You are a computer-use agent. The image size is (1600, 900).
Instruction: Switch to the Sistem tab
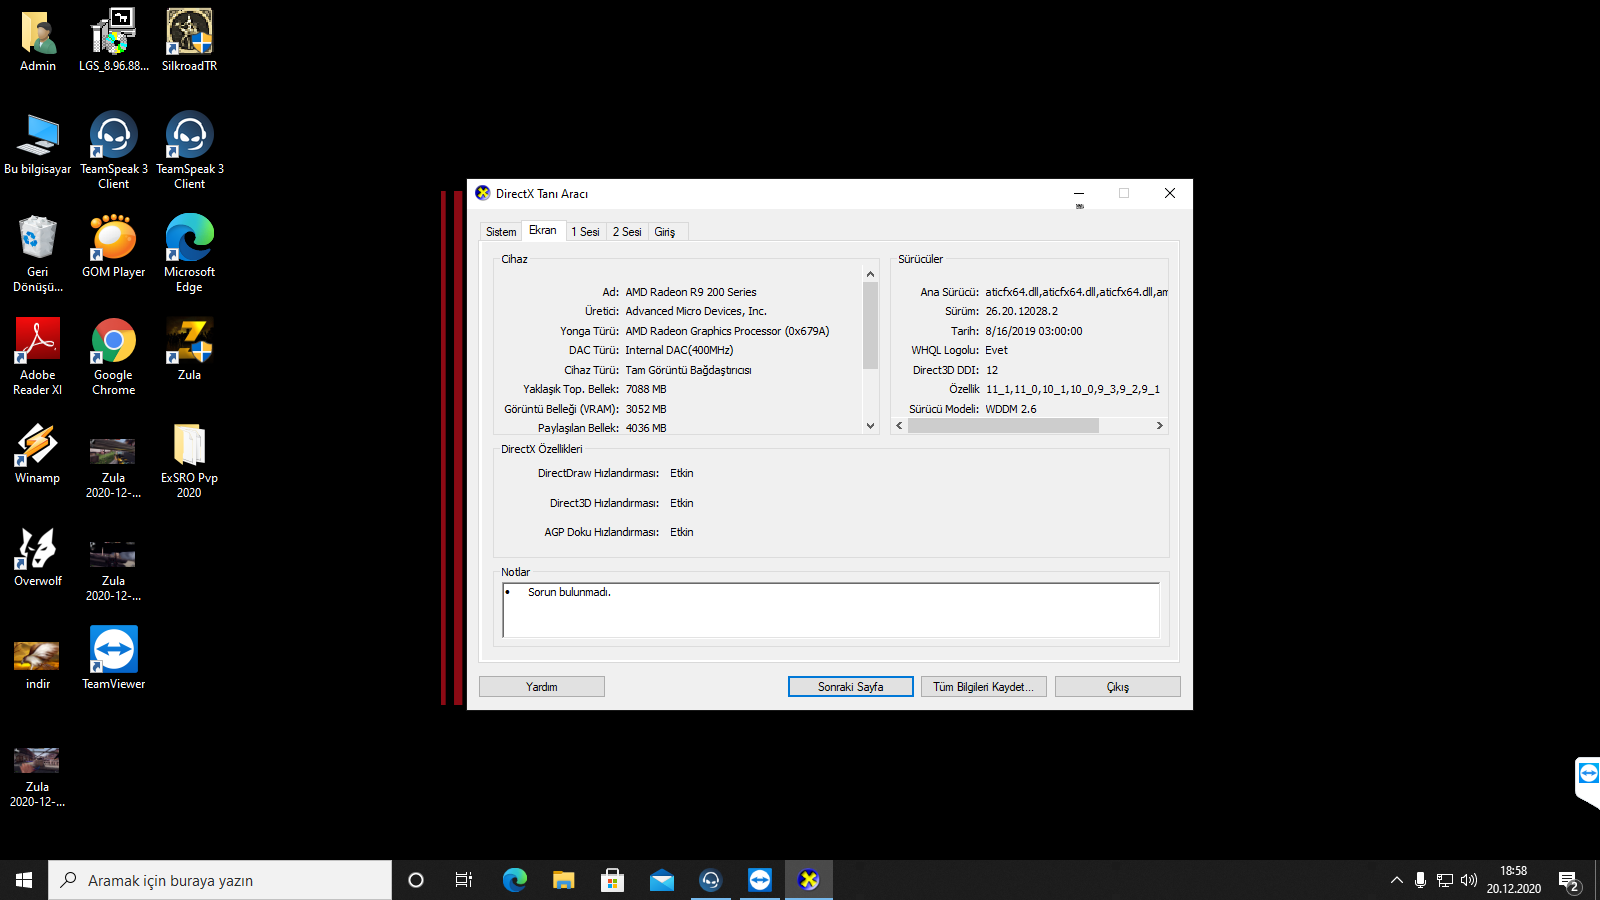(x=501, y=232)
